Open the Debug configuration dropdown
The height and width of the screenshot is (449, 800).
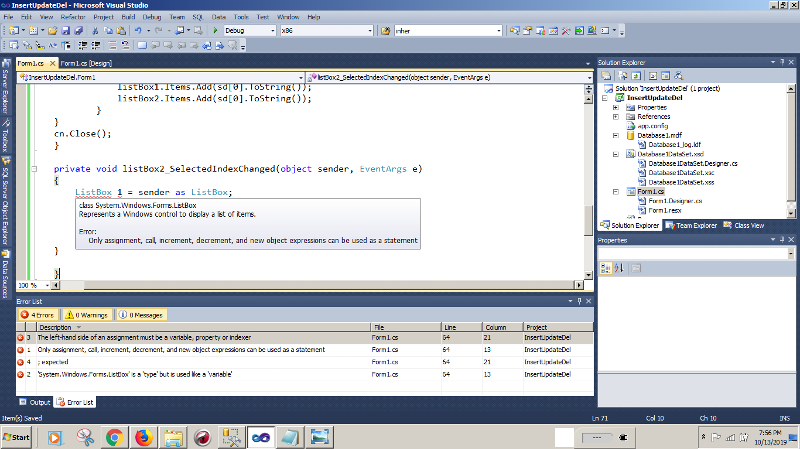pyautogui.click(x=272, y=31)
